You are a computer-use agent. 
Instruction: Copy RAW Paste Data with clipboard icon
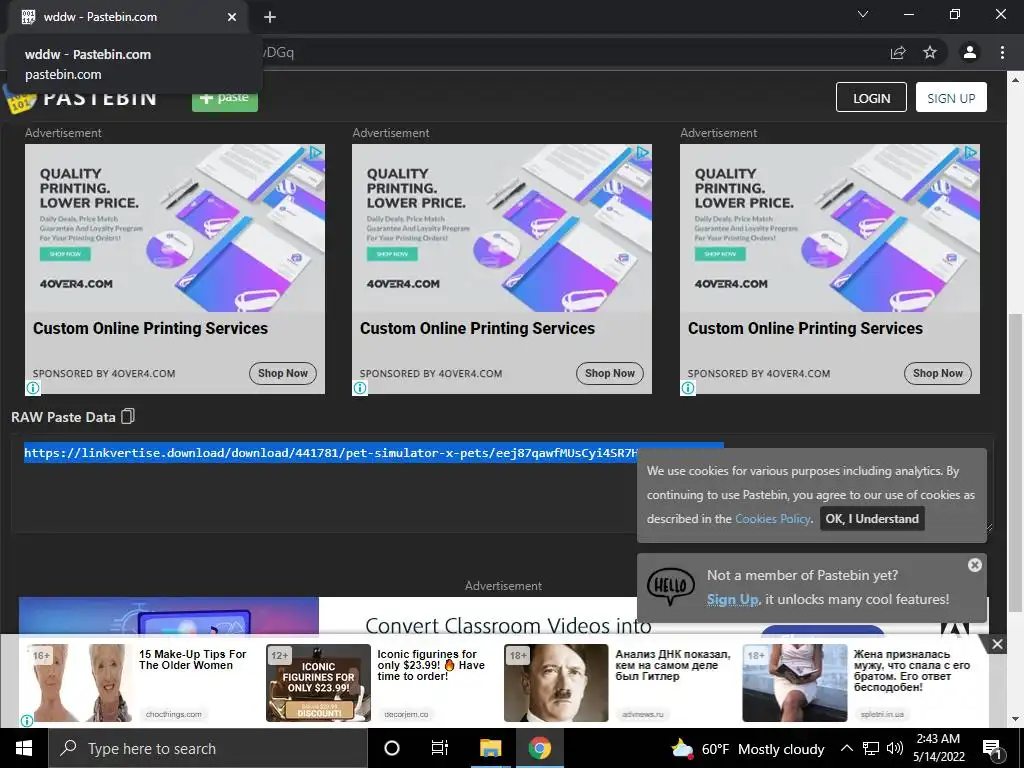(128, 416)
